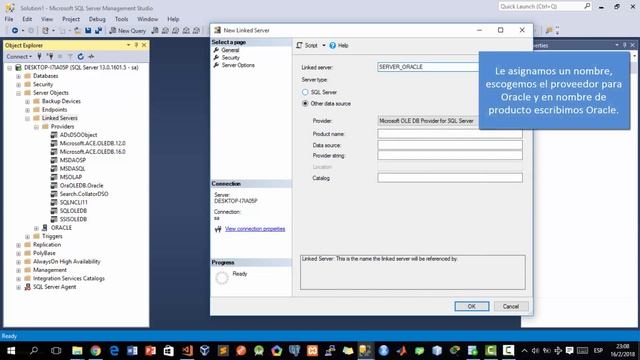Collapse the DESKTOP server node
This screenshot has height=360, width=640.
9,68
